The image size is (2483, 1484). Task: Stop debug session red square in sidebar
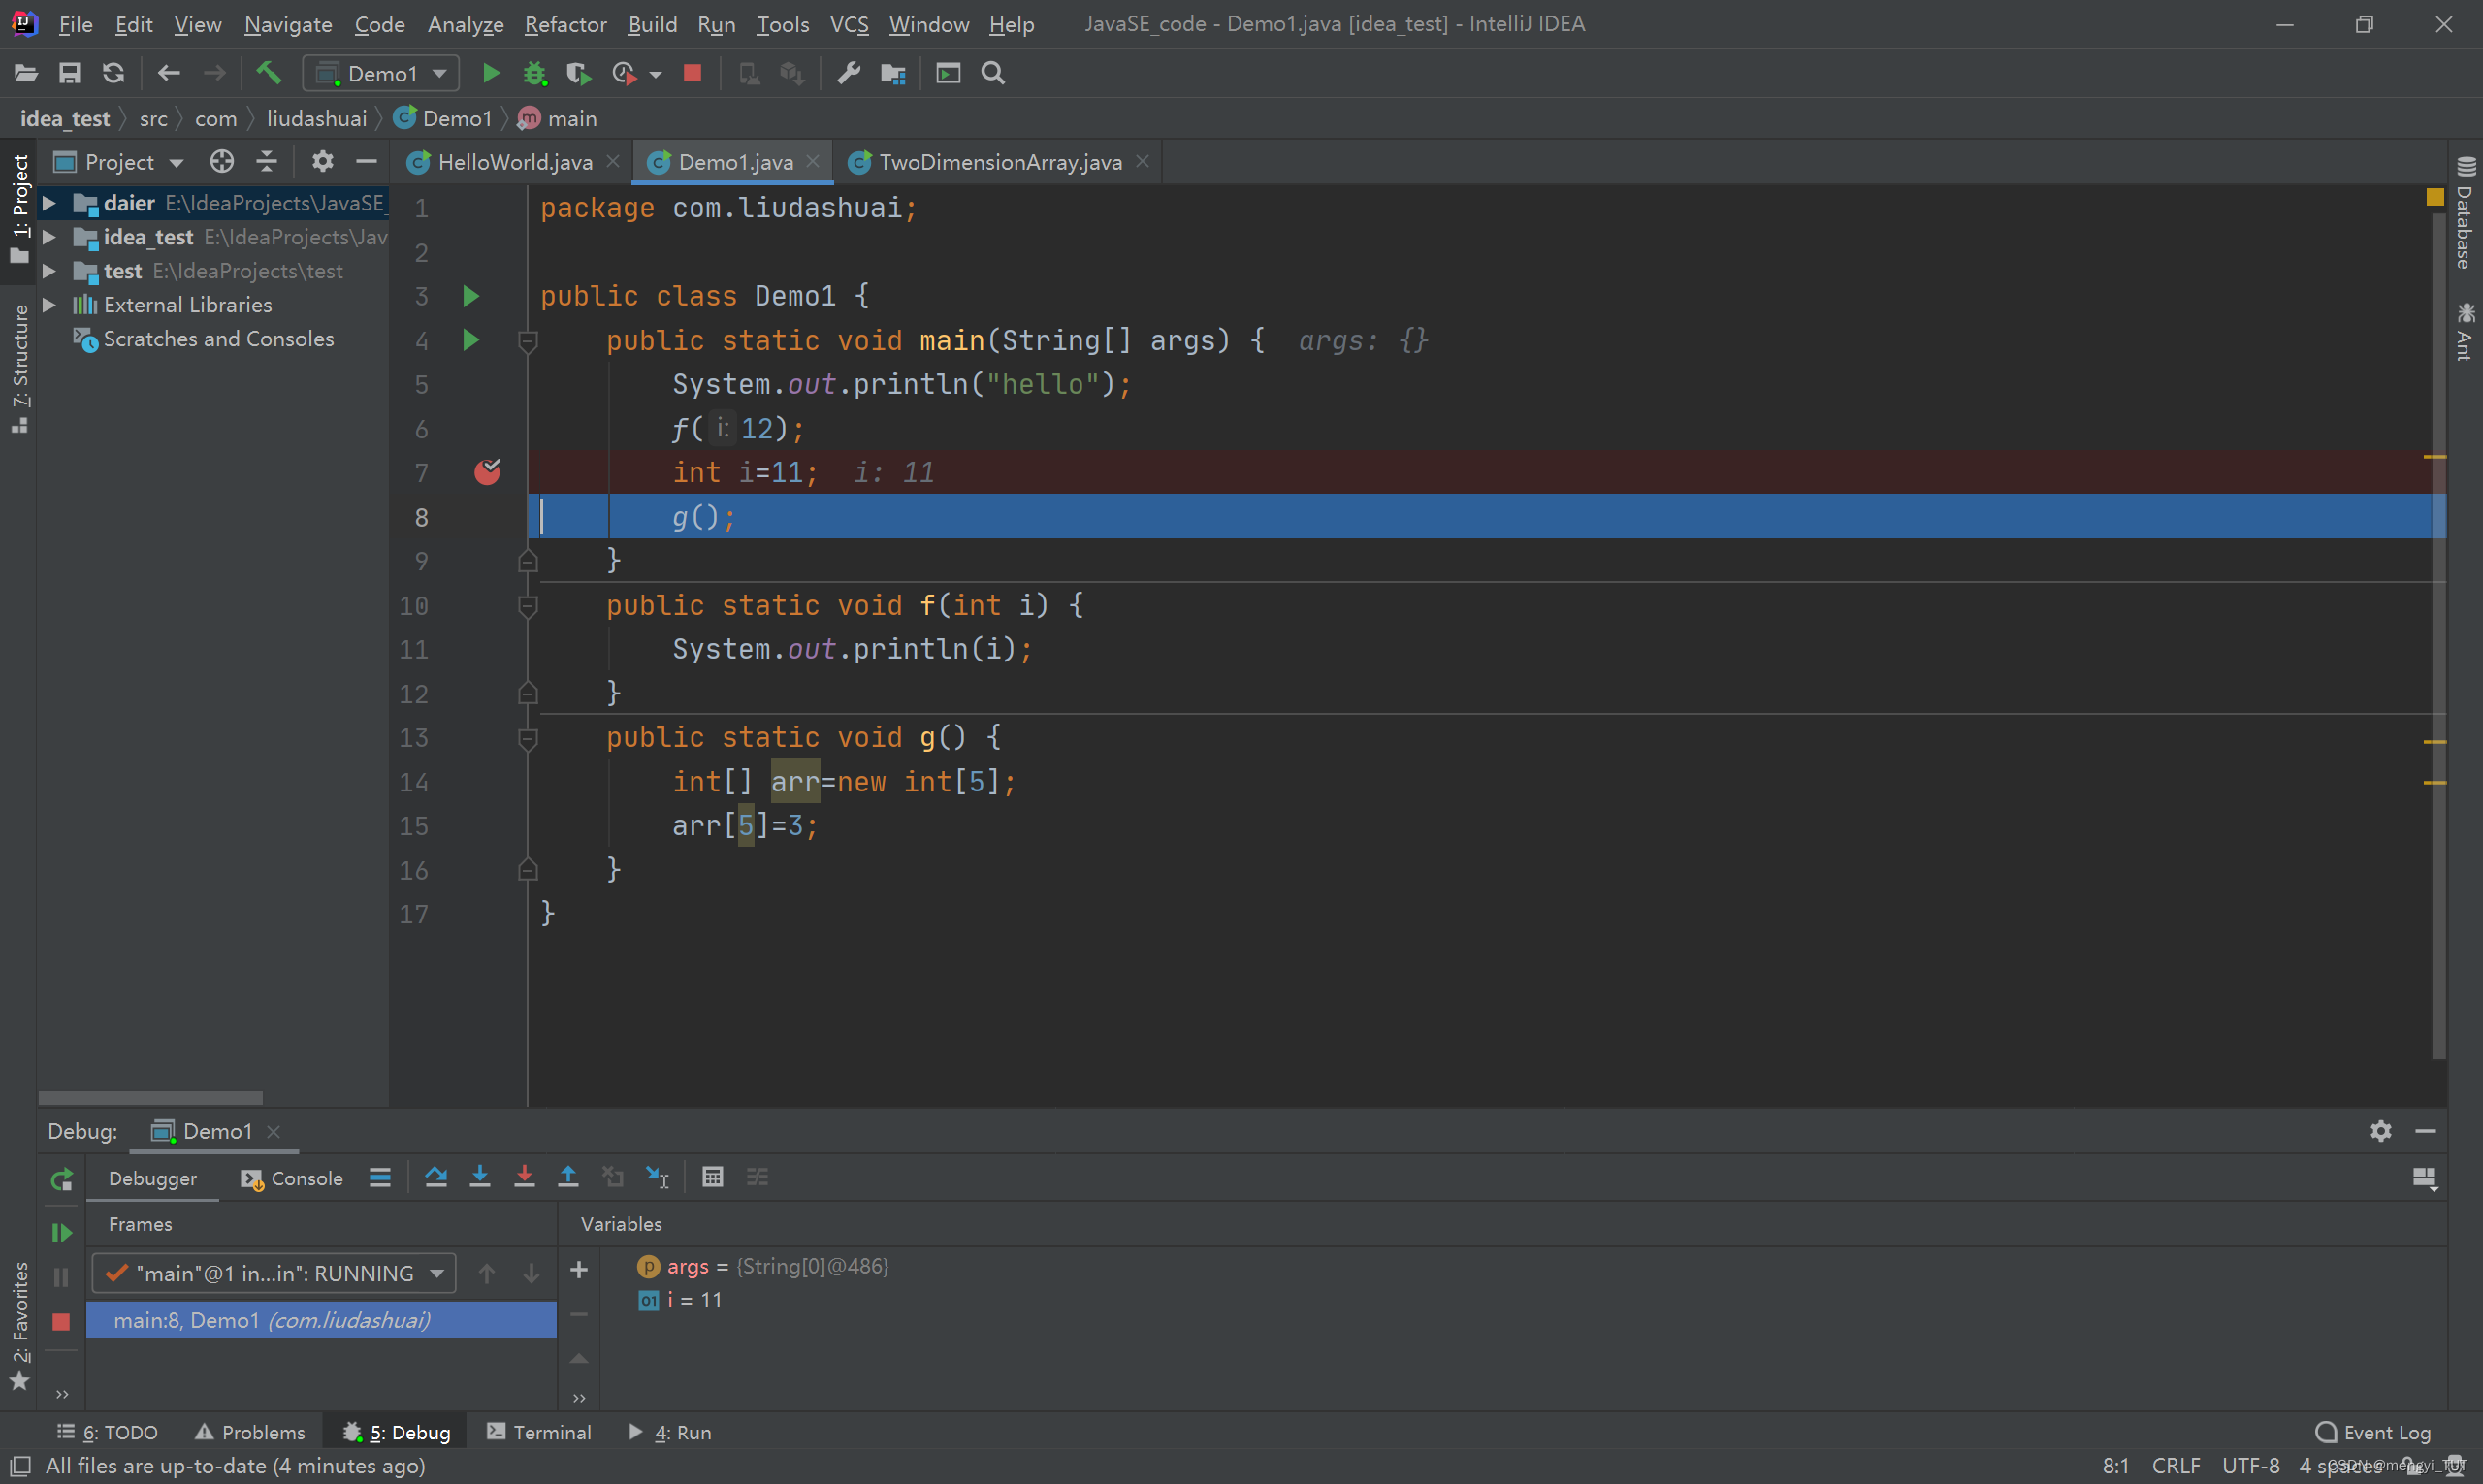pos(61,1322)
